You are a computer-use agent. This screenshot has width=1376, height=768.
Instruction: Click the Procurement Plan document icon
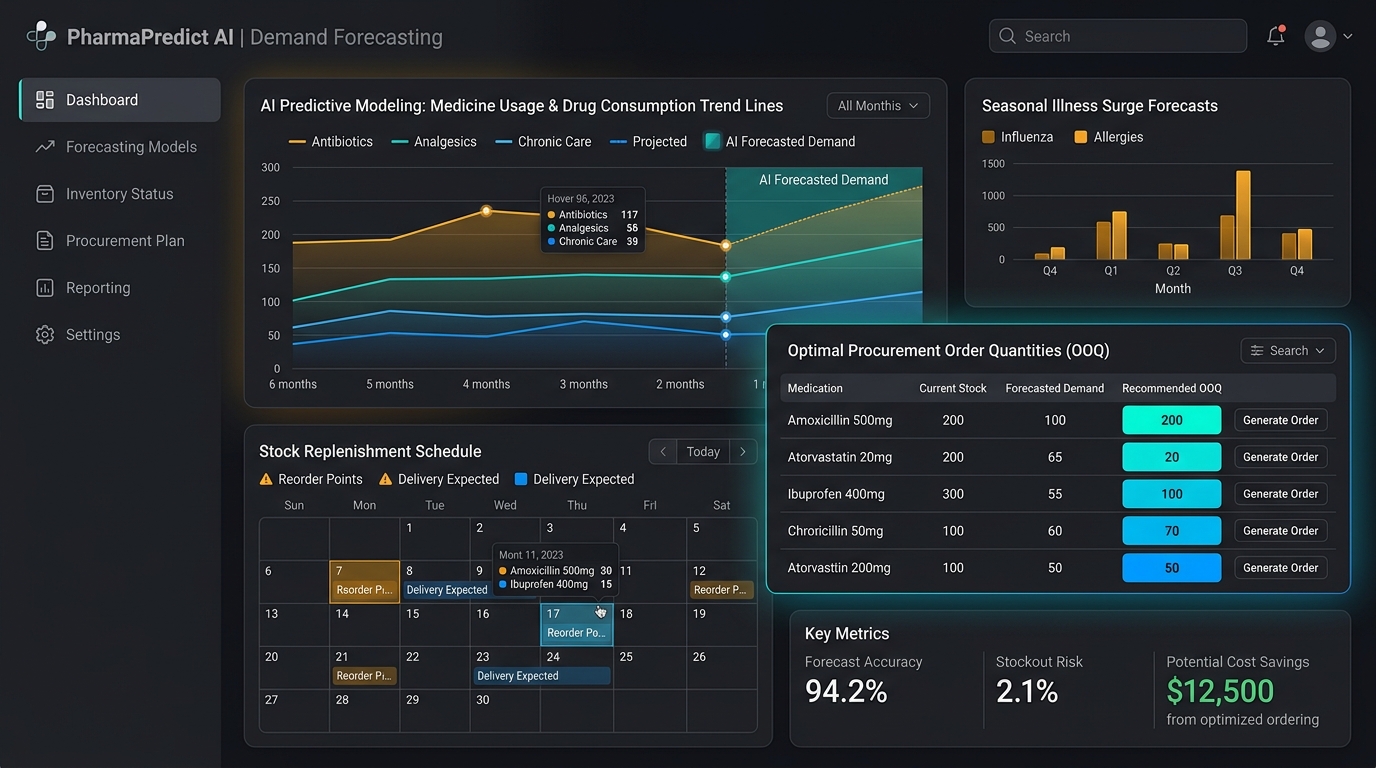(x=45, y=241)
